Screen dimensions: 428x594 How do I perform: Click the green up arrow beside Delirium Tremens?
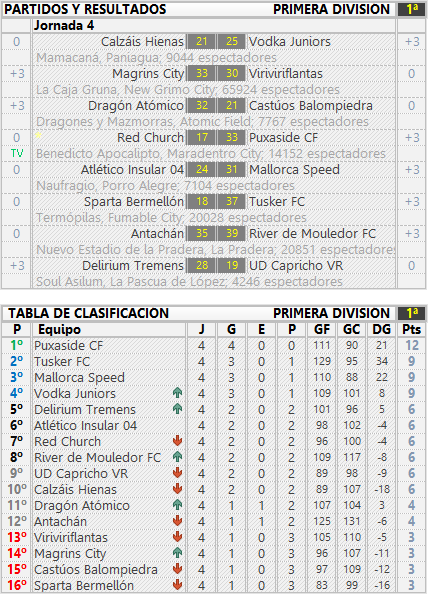(177, 409)
